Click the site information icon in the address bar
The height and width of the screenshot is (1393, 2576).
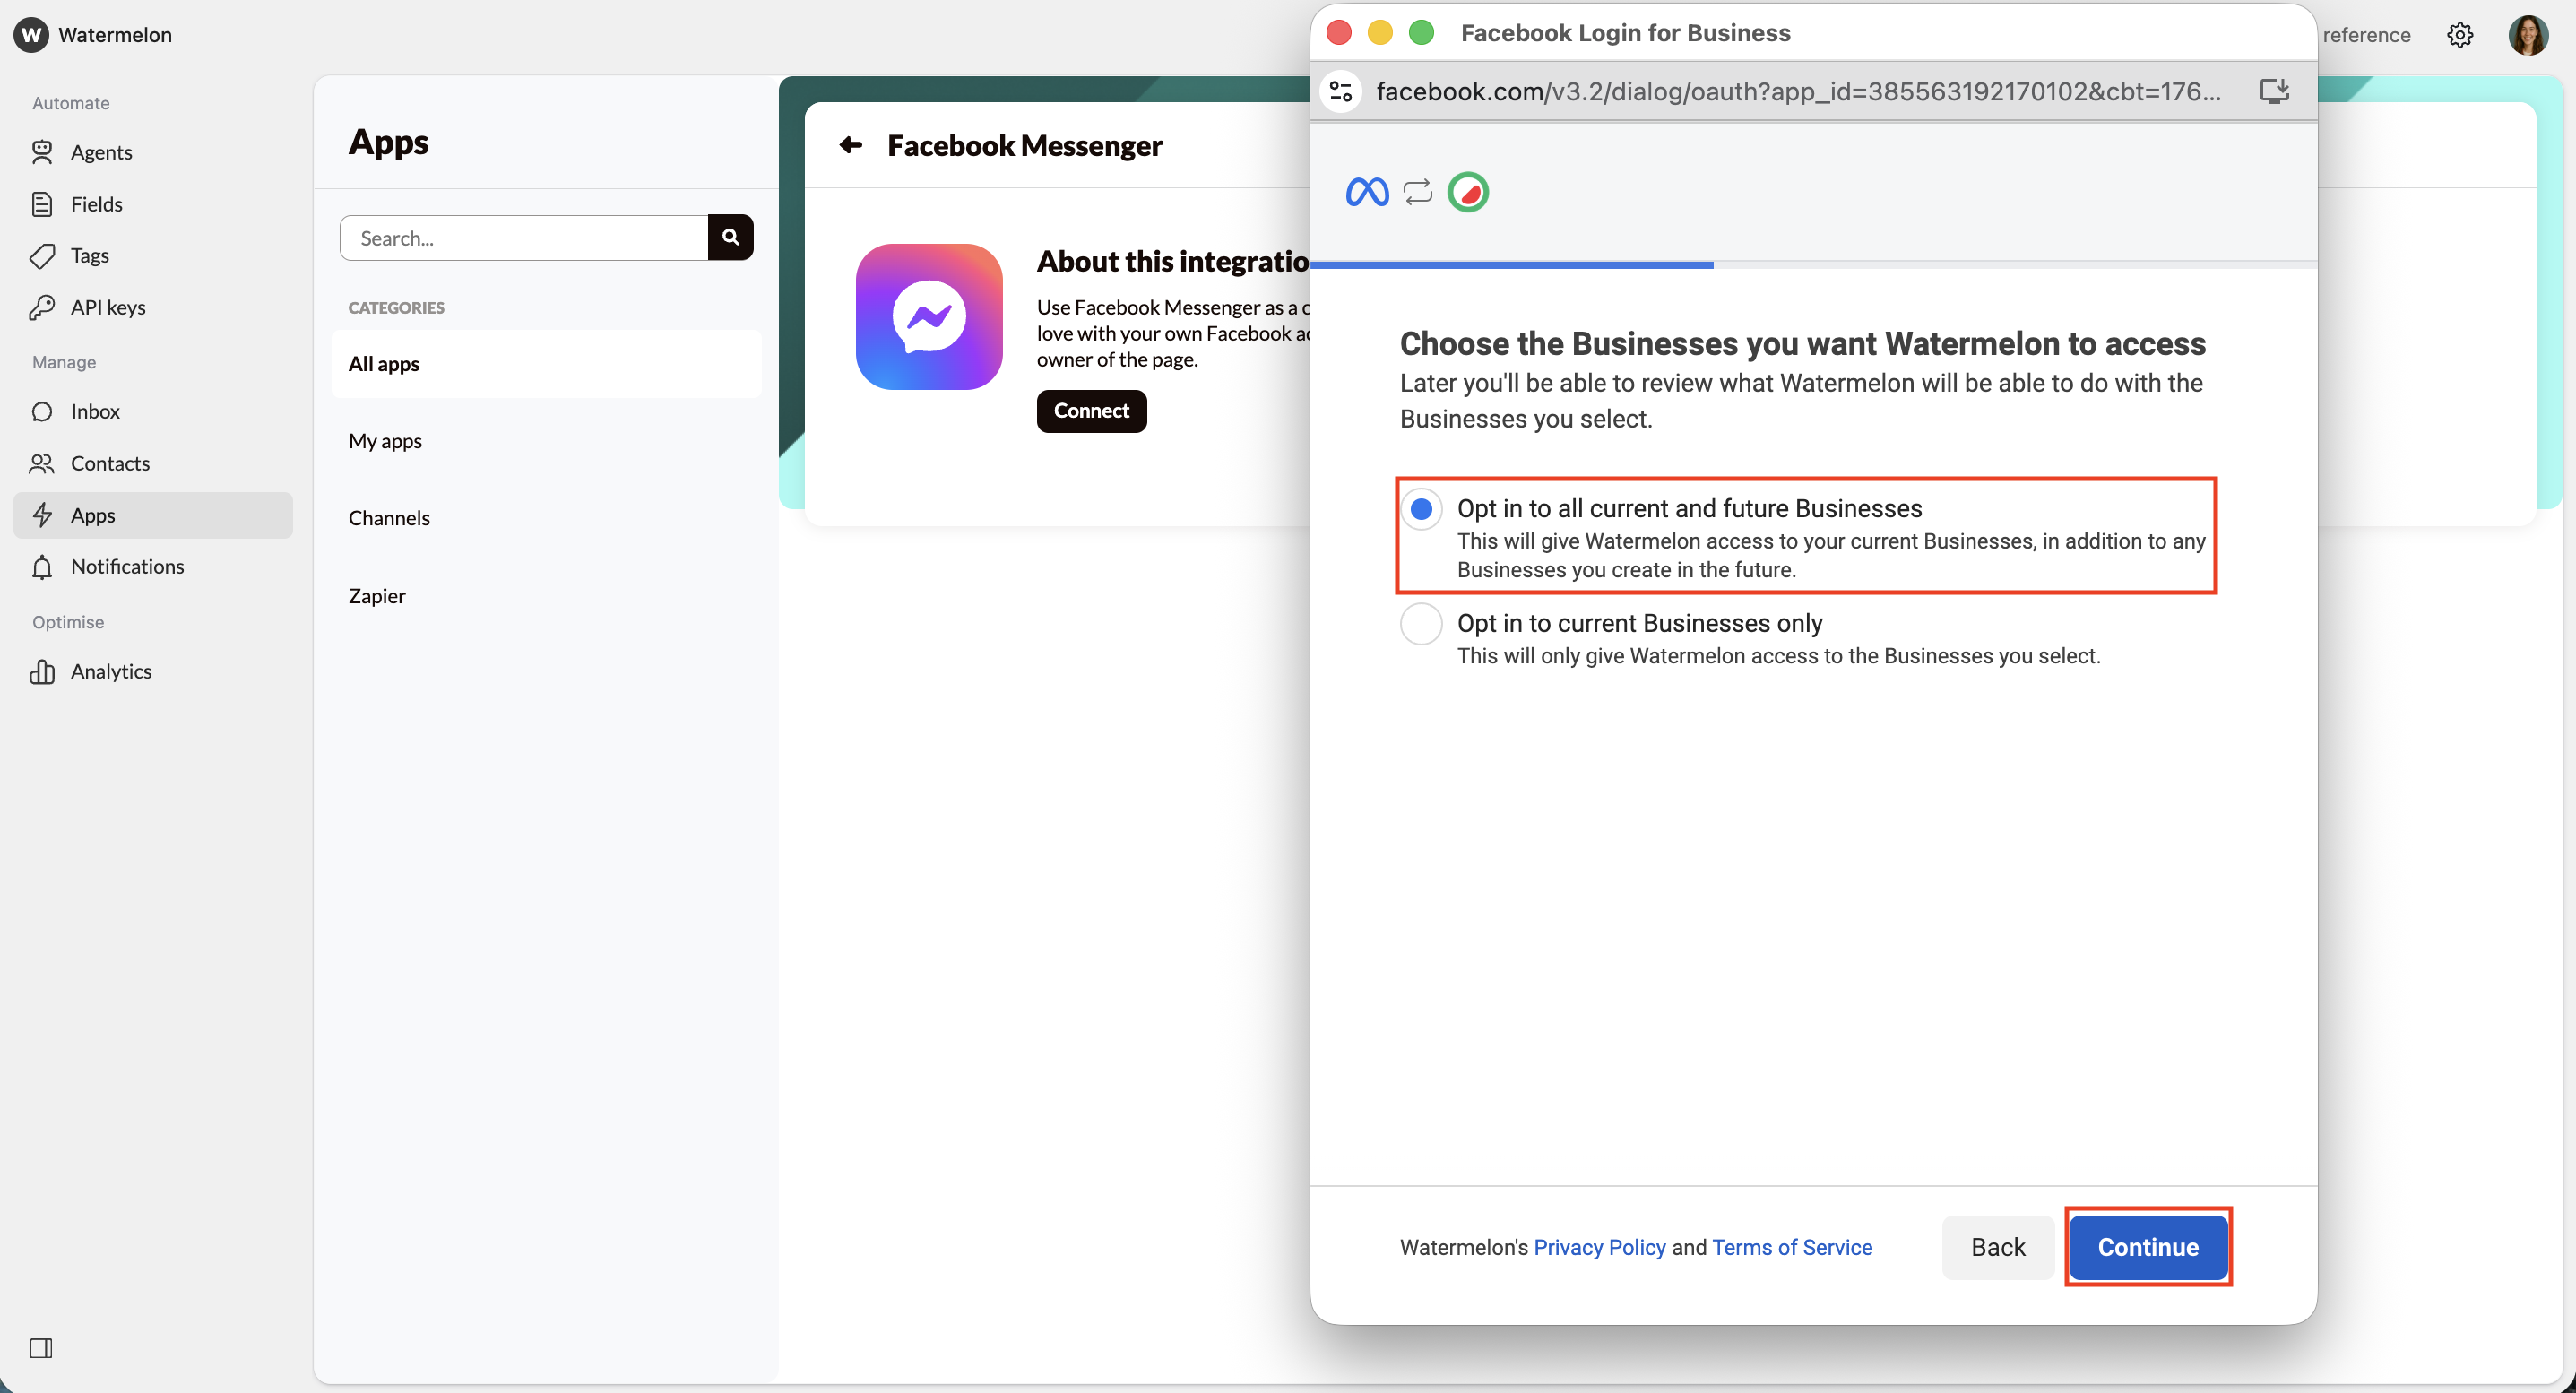coord(1340,91)
